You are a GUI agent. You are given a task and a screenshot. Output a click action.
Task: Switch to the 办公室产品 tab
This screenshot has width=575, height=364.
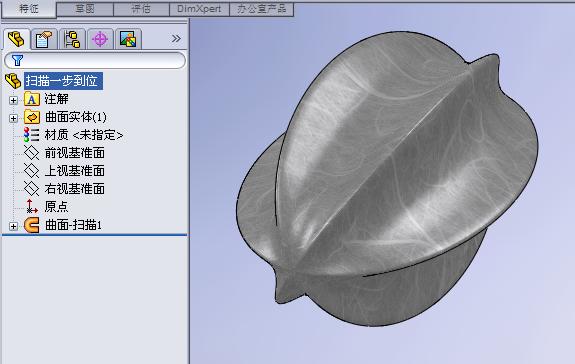[261, 9]
